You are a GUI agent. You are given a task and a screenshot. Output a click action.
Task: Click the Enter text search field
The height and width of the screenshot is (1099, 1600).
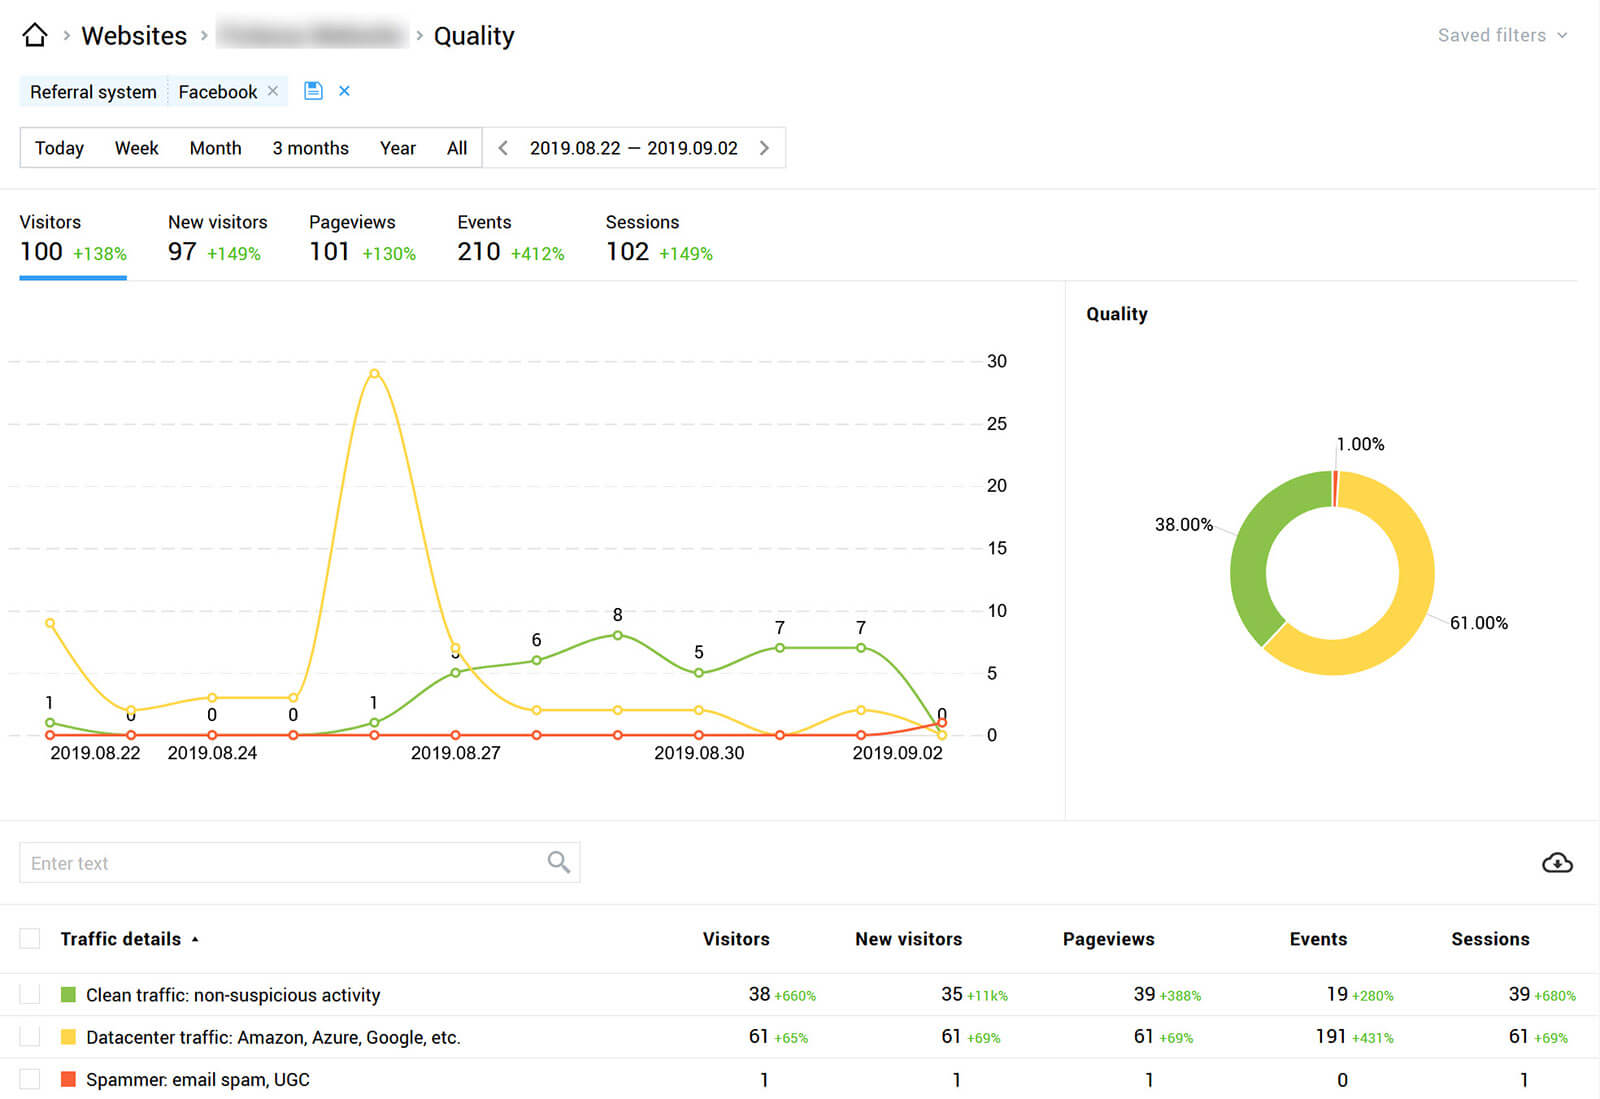click(x=200, y=862)
